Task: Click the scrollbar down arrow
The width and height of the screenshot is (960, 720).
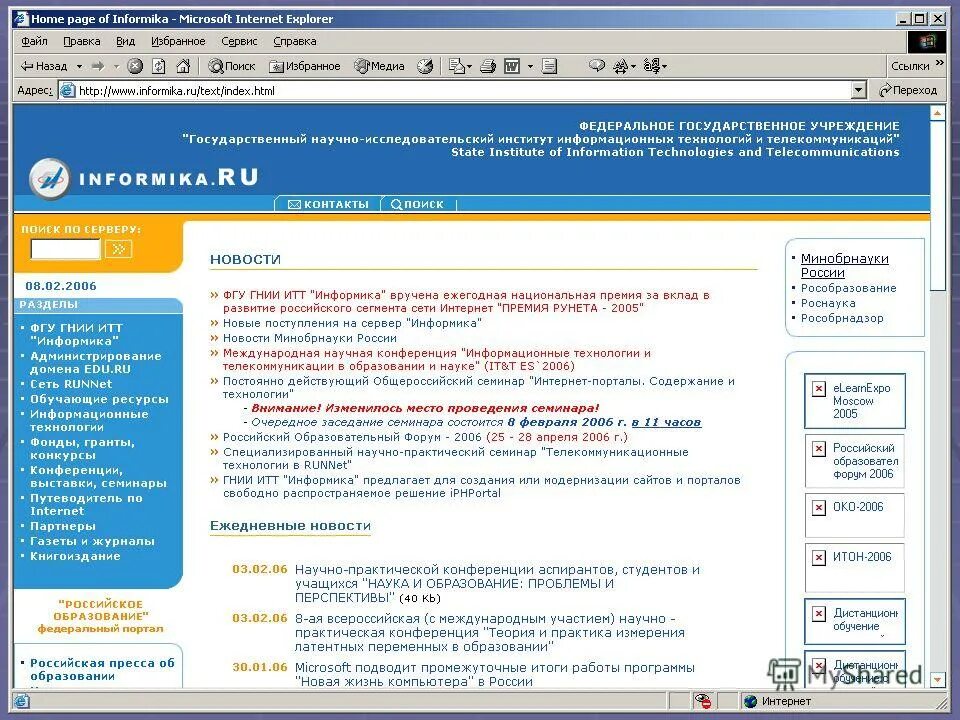Action: point(937,680)
